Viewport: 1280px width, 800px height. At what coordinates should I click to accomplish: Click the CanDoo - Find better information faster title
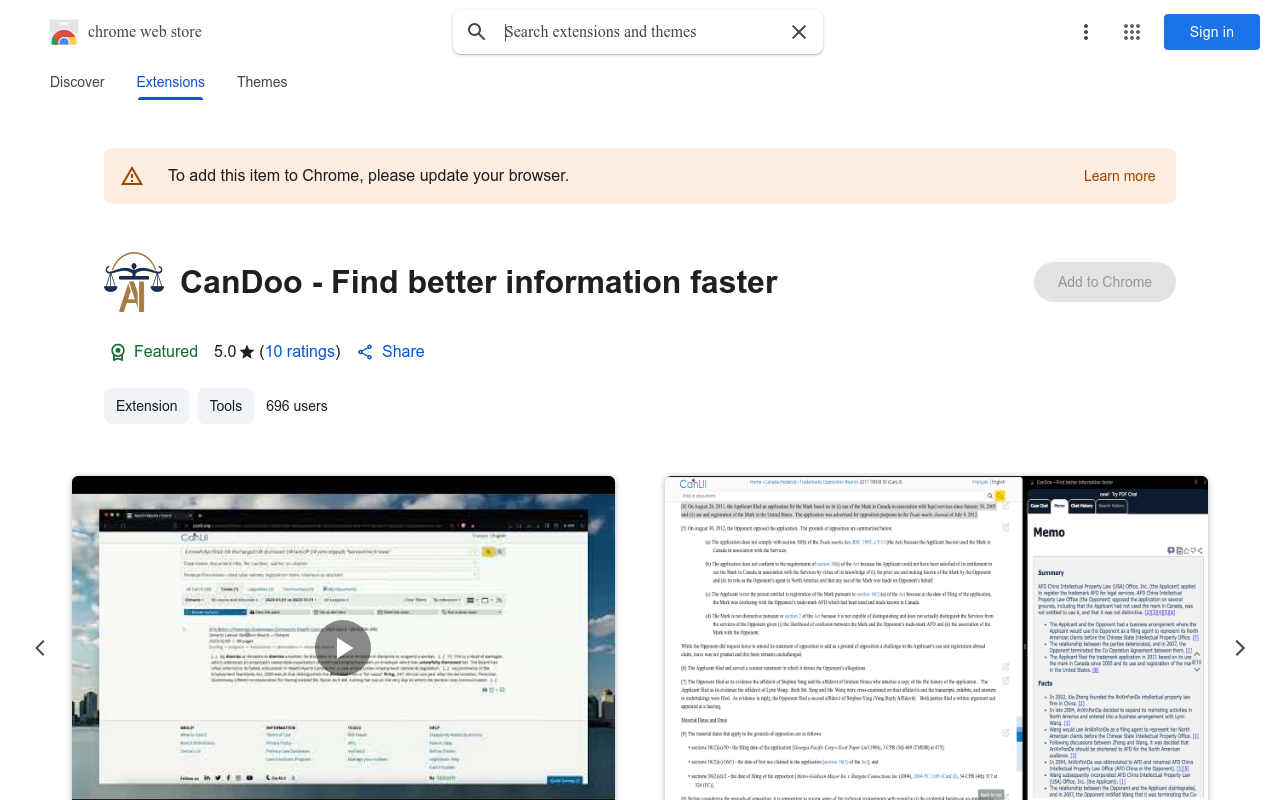(x=479, y=282)
